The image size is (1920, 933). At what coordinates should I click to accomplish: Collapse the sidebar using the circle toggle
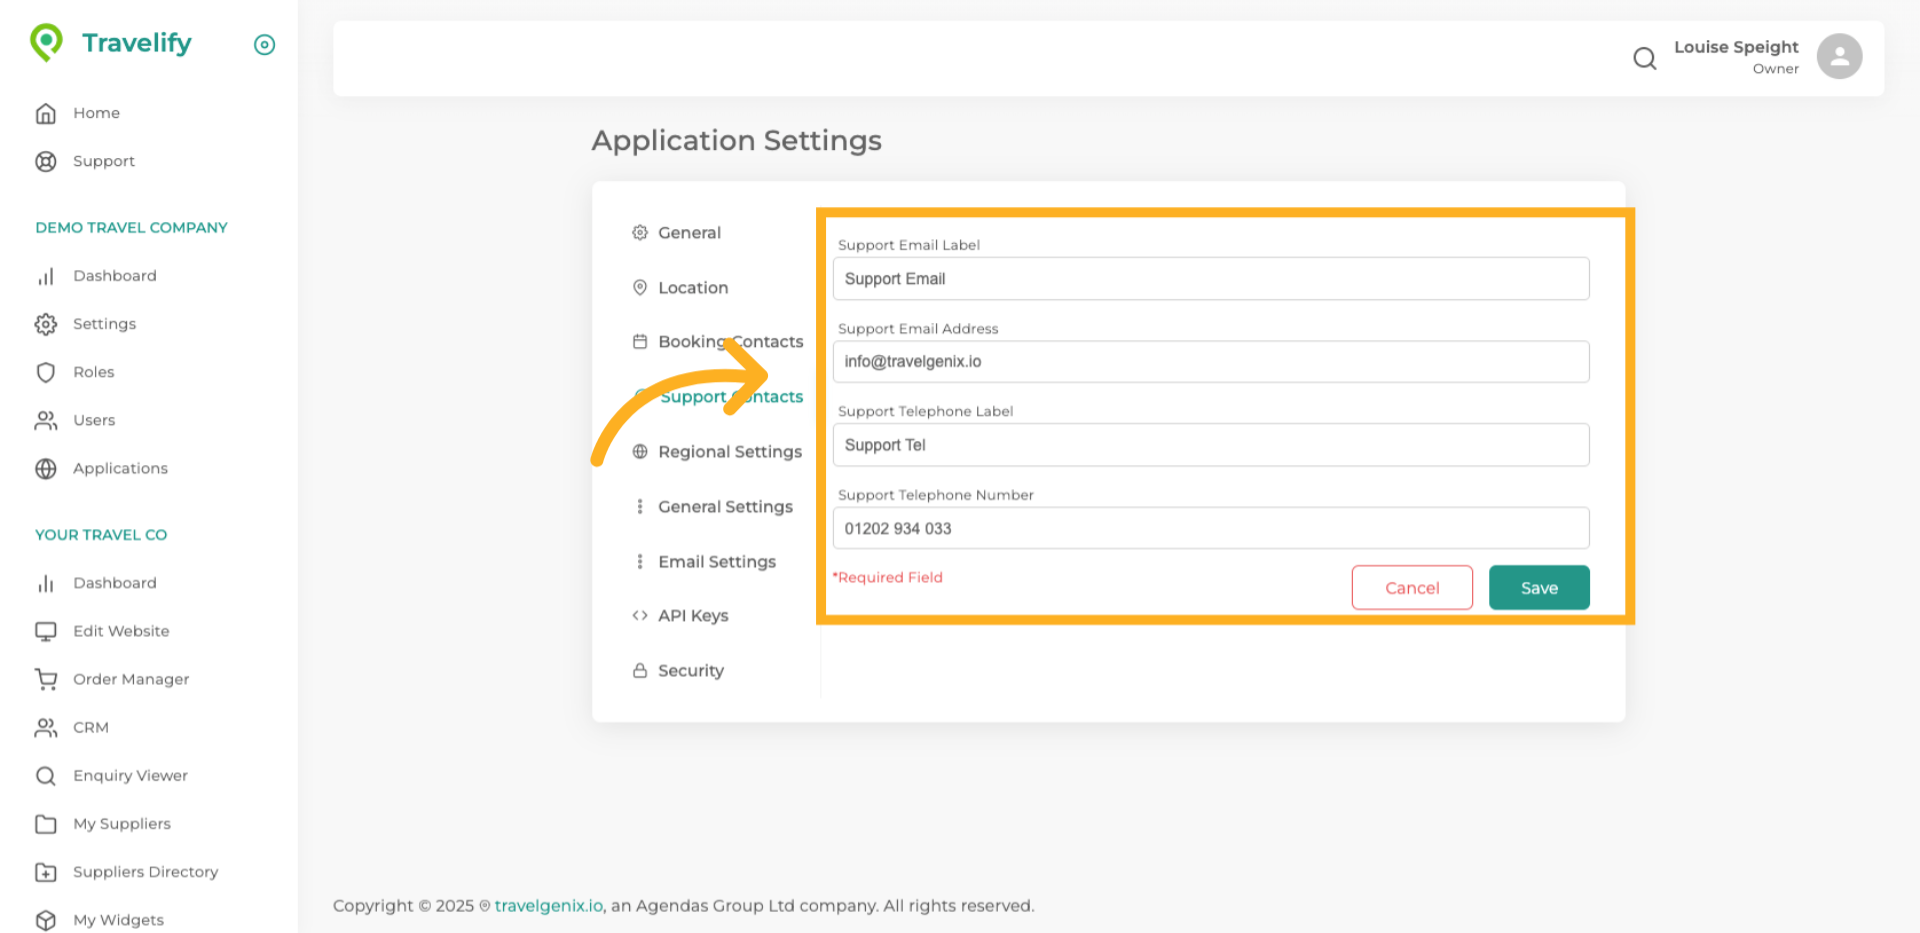pos(264,44)
